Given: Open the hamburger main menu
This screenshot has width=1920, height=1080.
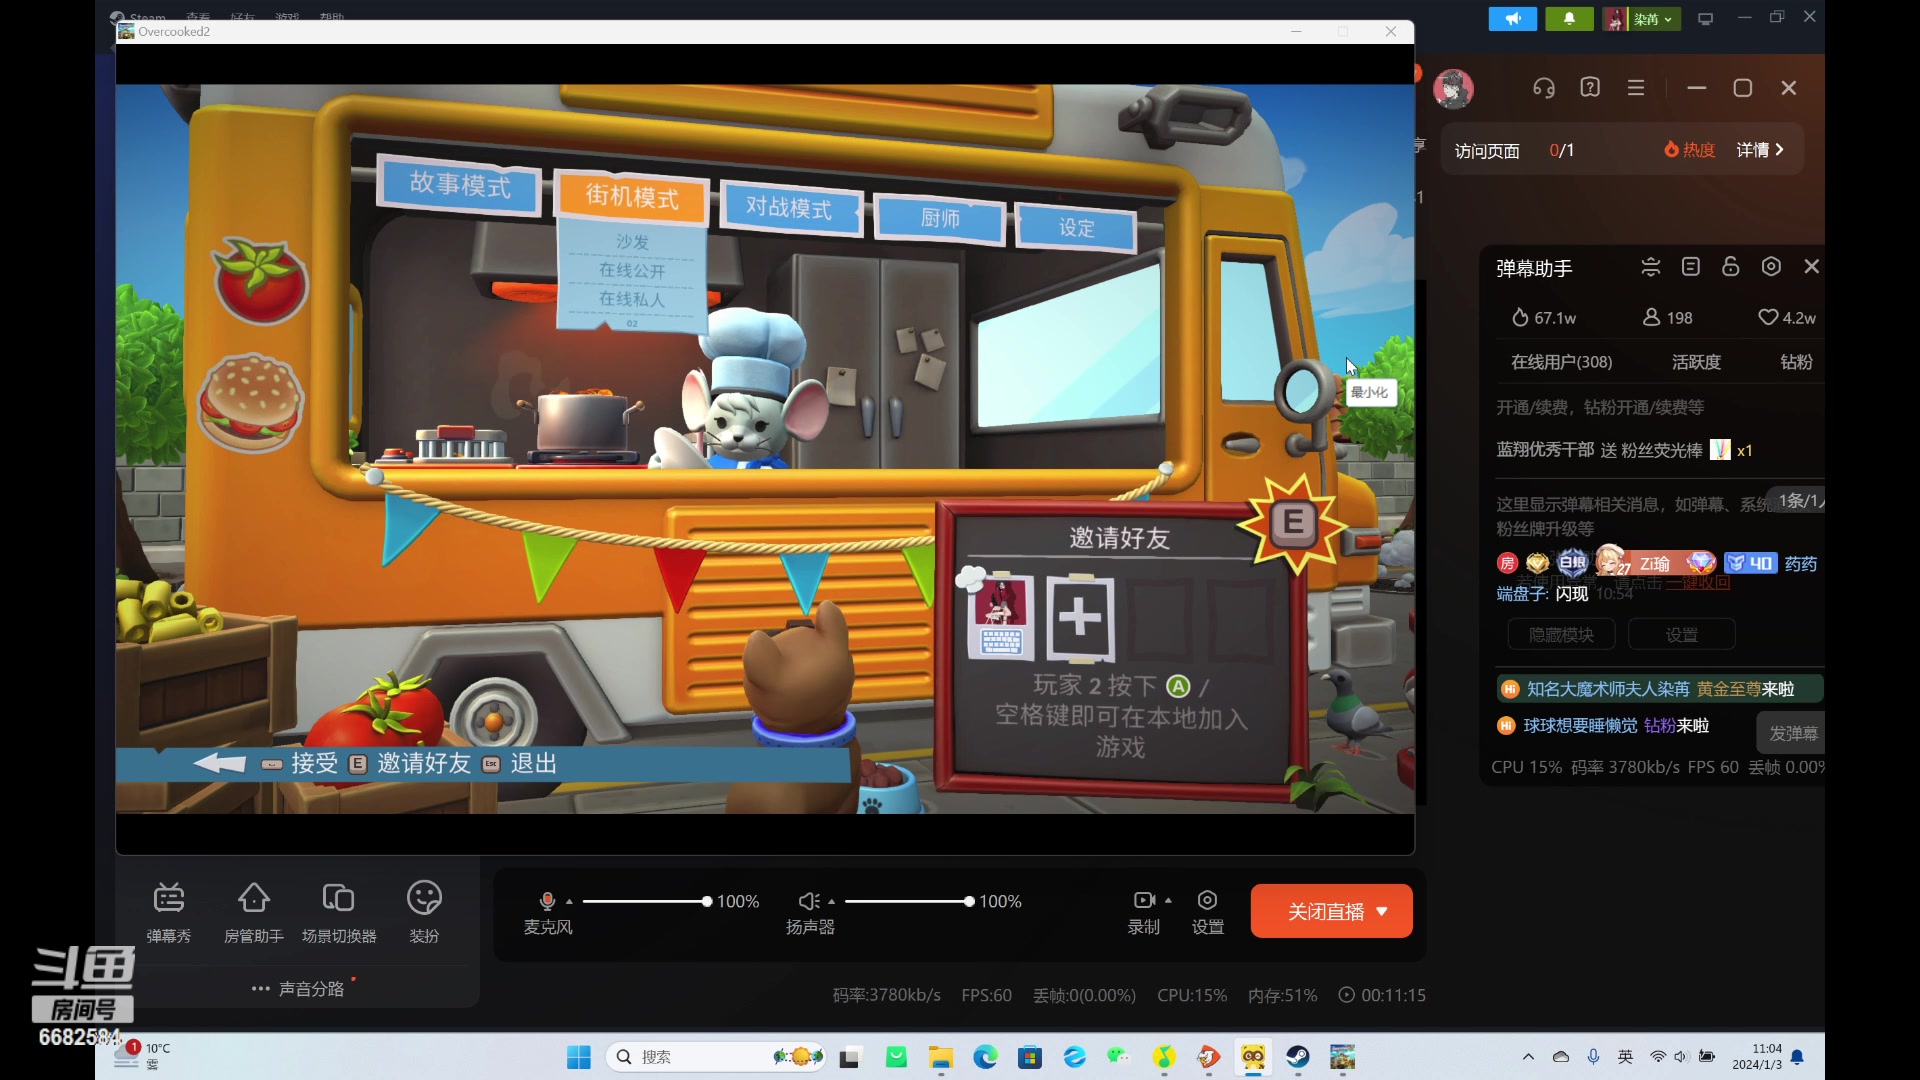Looking at the screenshot, I should 1636,88.
